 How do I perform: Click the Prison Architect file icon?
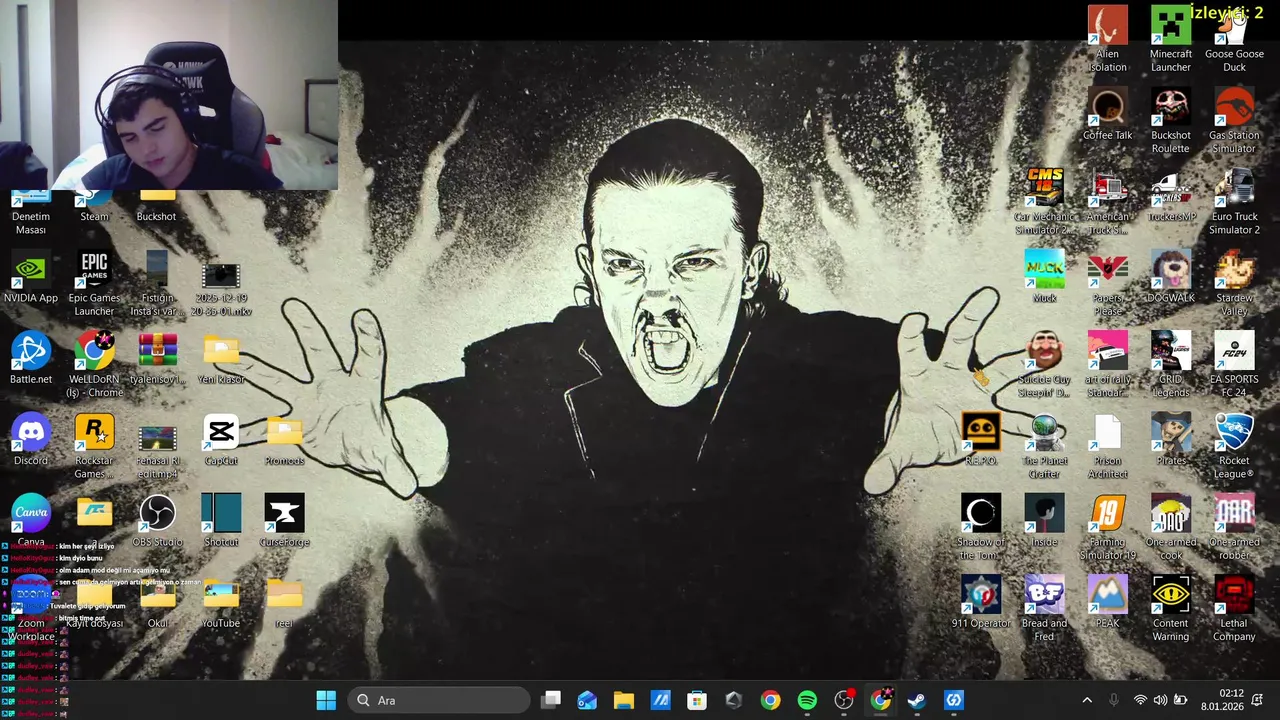pyautogui.click(x=1107, y=446)
